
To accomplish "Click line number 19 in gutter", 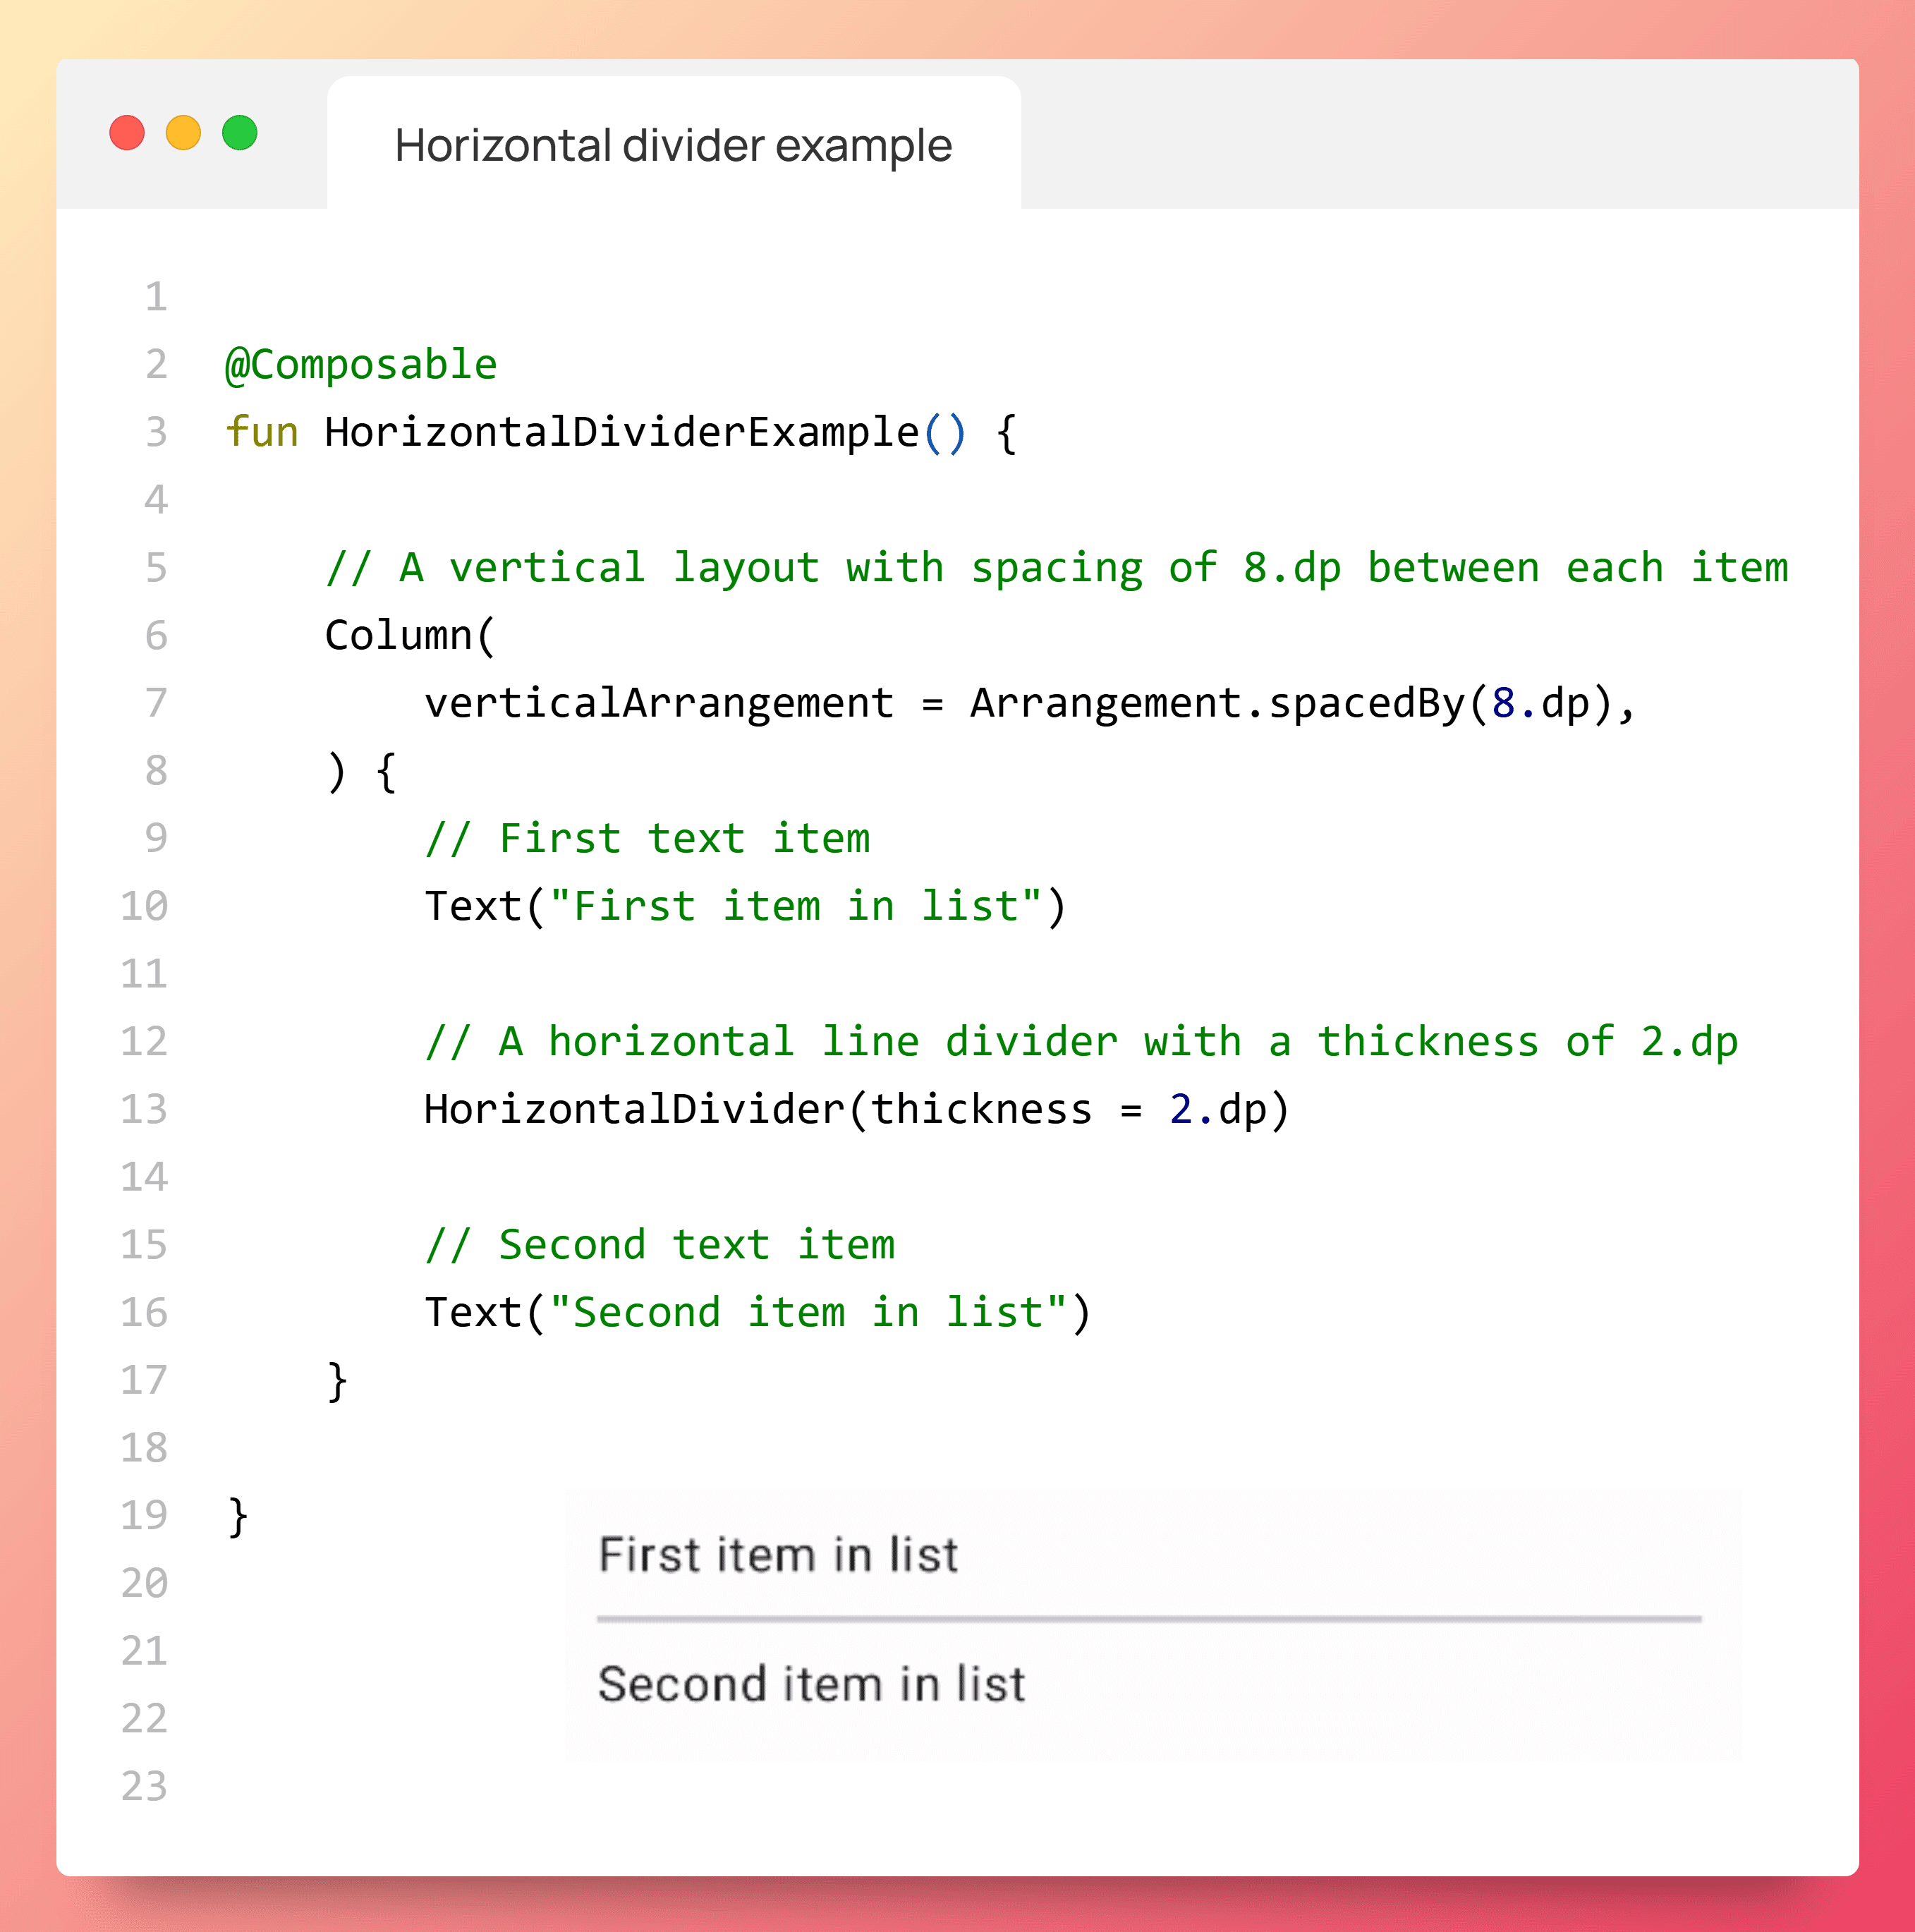I will 144,1515.
